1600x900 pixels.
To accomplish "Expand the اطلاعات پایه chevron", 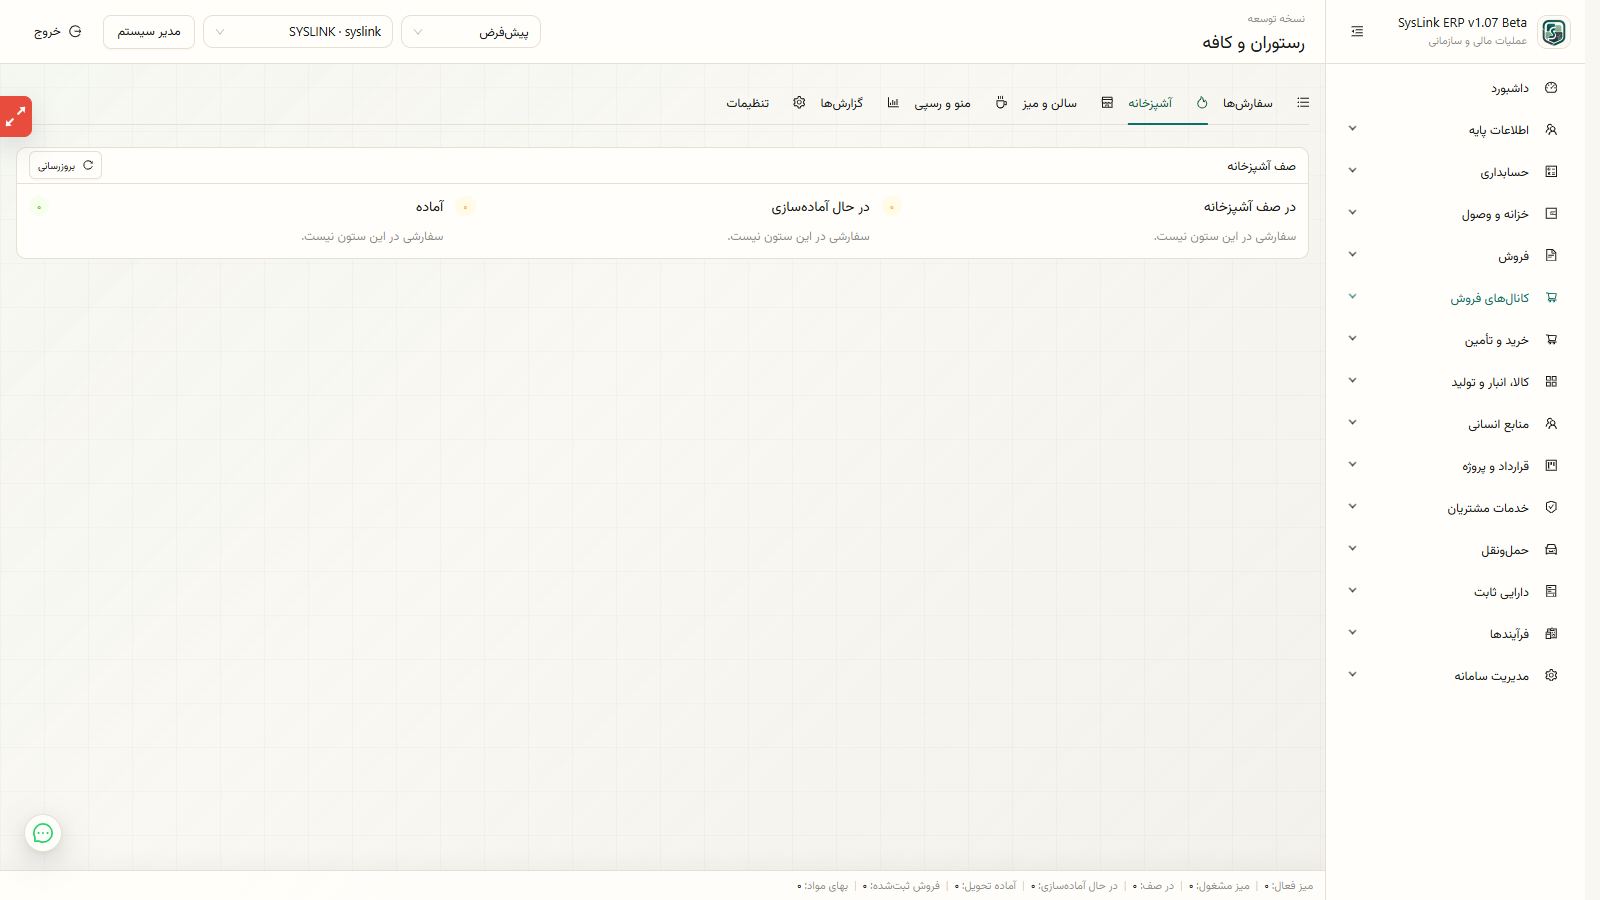I will tap(1352, 129).
